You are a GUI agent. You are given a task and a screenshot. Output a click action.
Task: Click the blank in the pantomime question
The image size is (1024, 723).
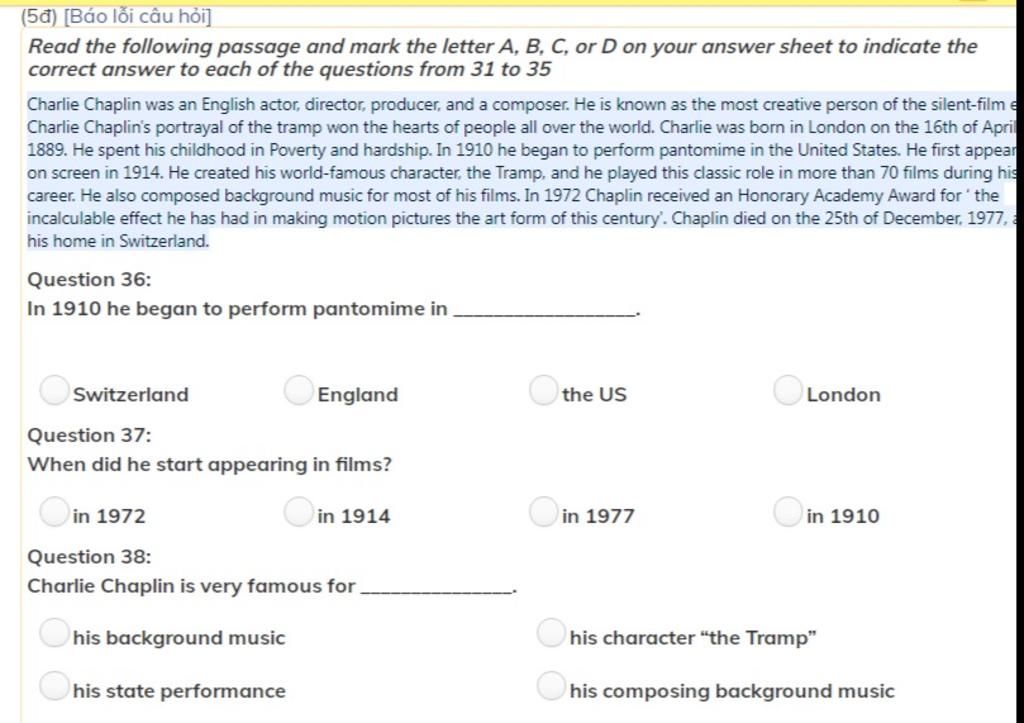(x=546, y=310)
